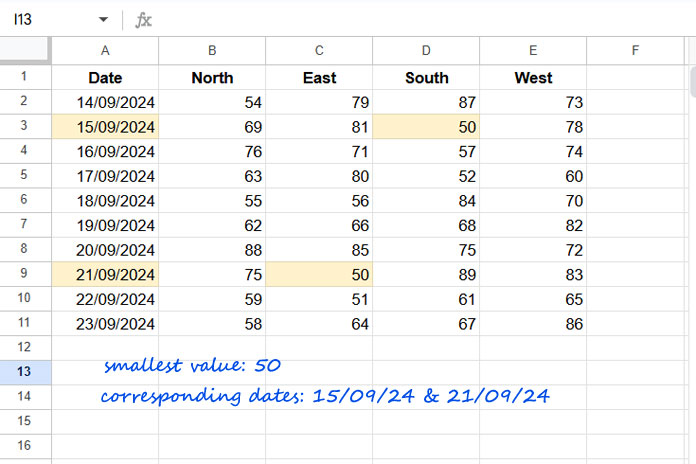Select West value 60
Screen dimensions: 696x464
coord(533,176)
